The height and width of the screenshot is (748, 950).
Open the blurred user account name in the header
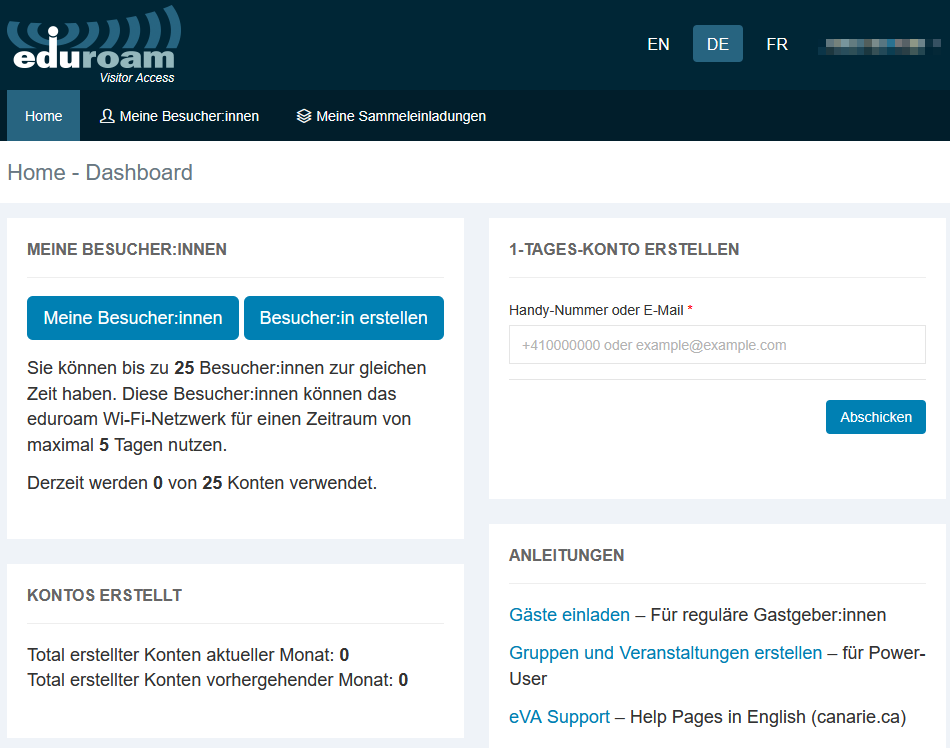877,45
